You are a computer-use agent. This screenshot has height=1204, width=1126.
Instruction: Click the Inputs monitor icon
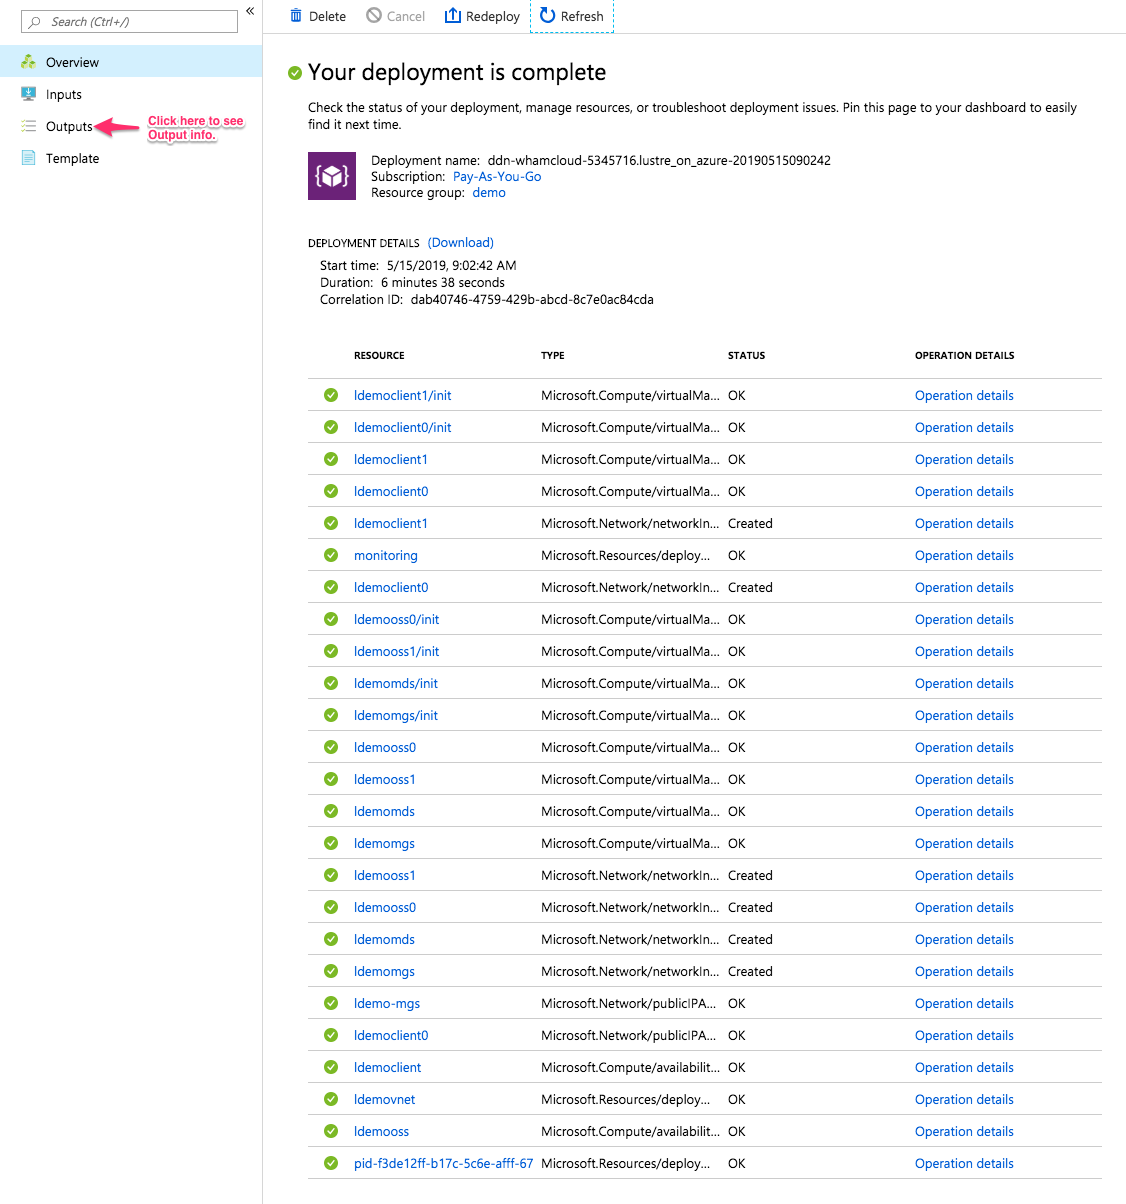[x=28, y=94]
